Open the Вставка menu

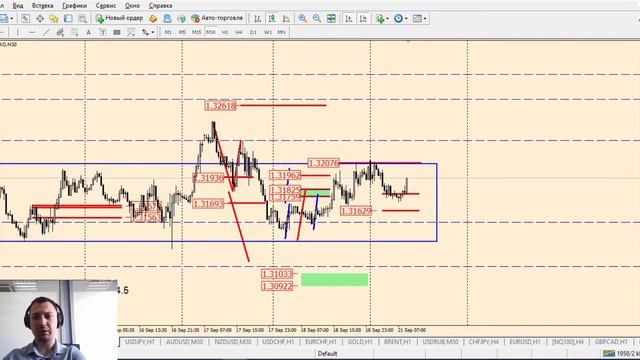coord(42,6)
